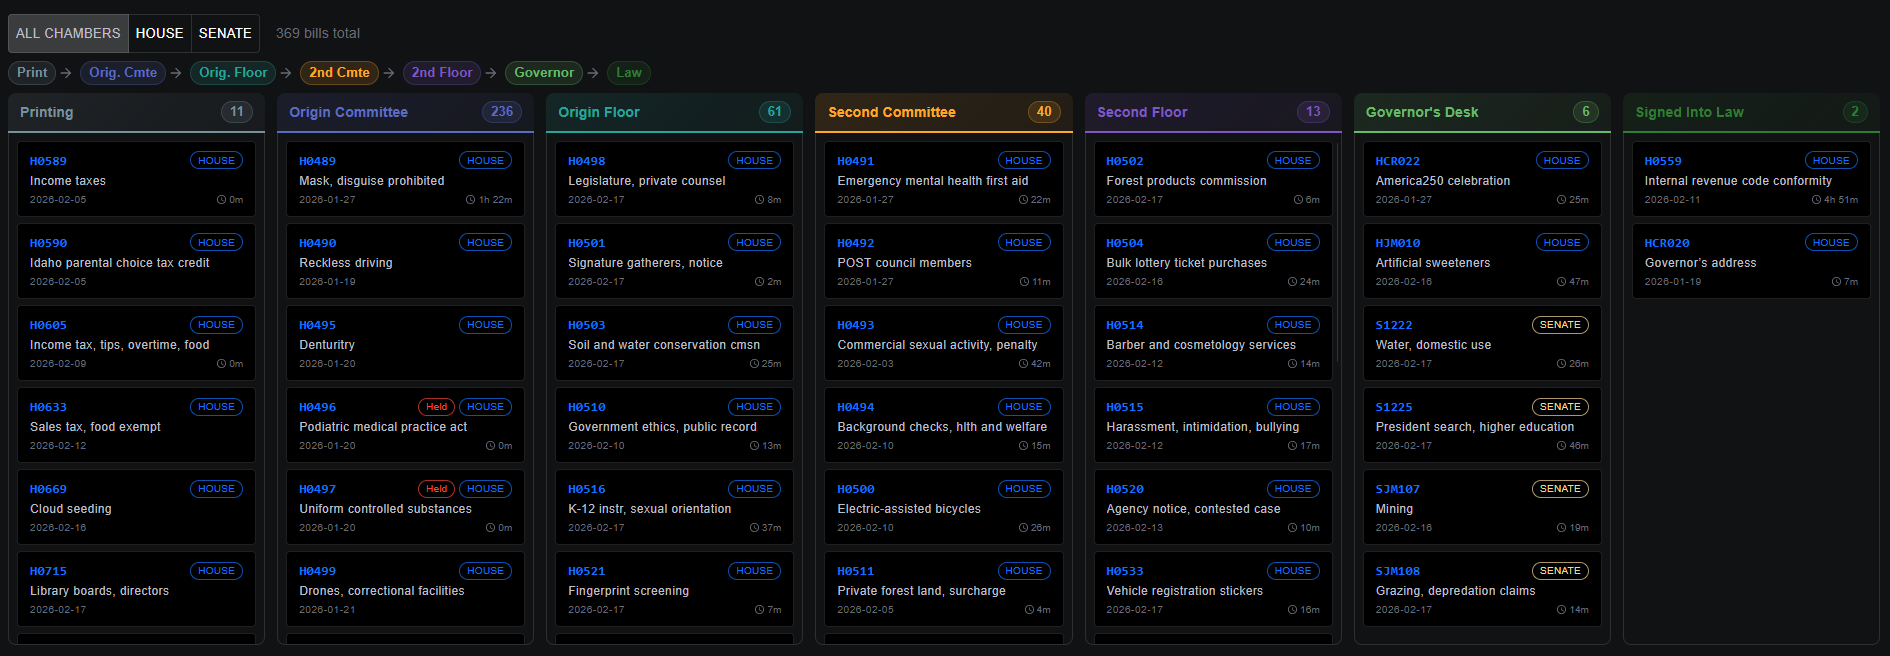Screen dimensions: 1890x656
Task: Click the clock icon on H0492 card
Action: pyautogui.click(x=1024, y=282)
